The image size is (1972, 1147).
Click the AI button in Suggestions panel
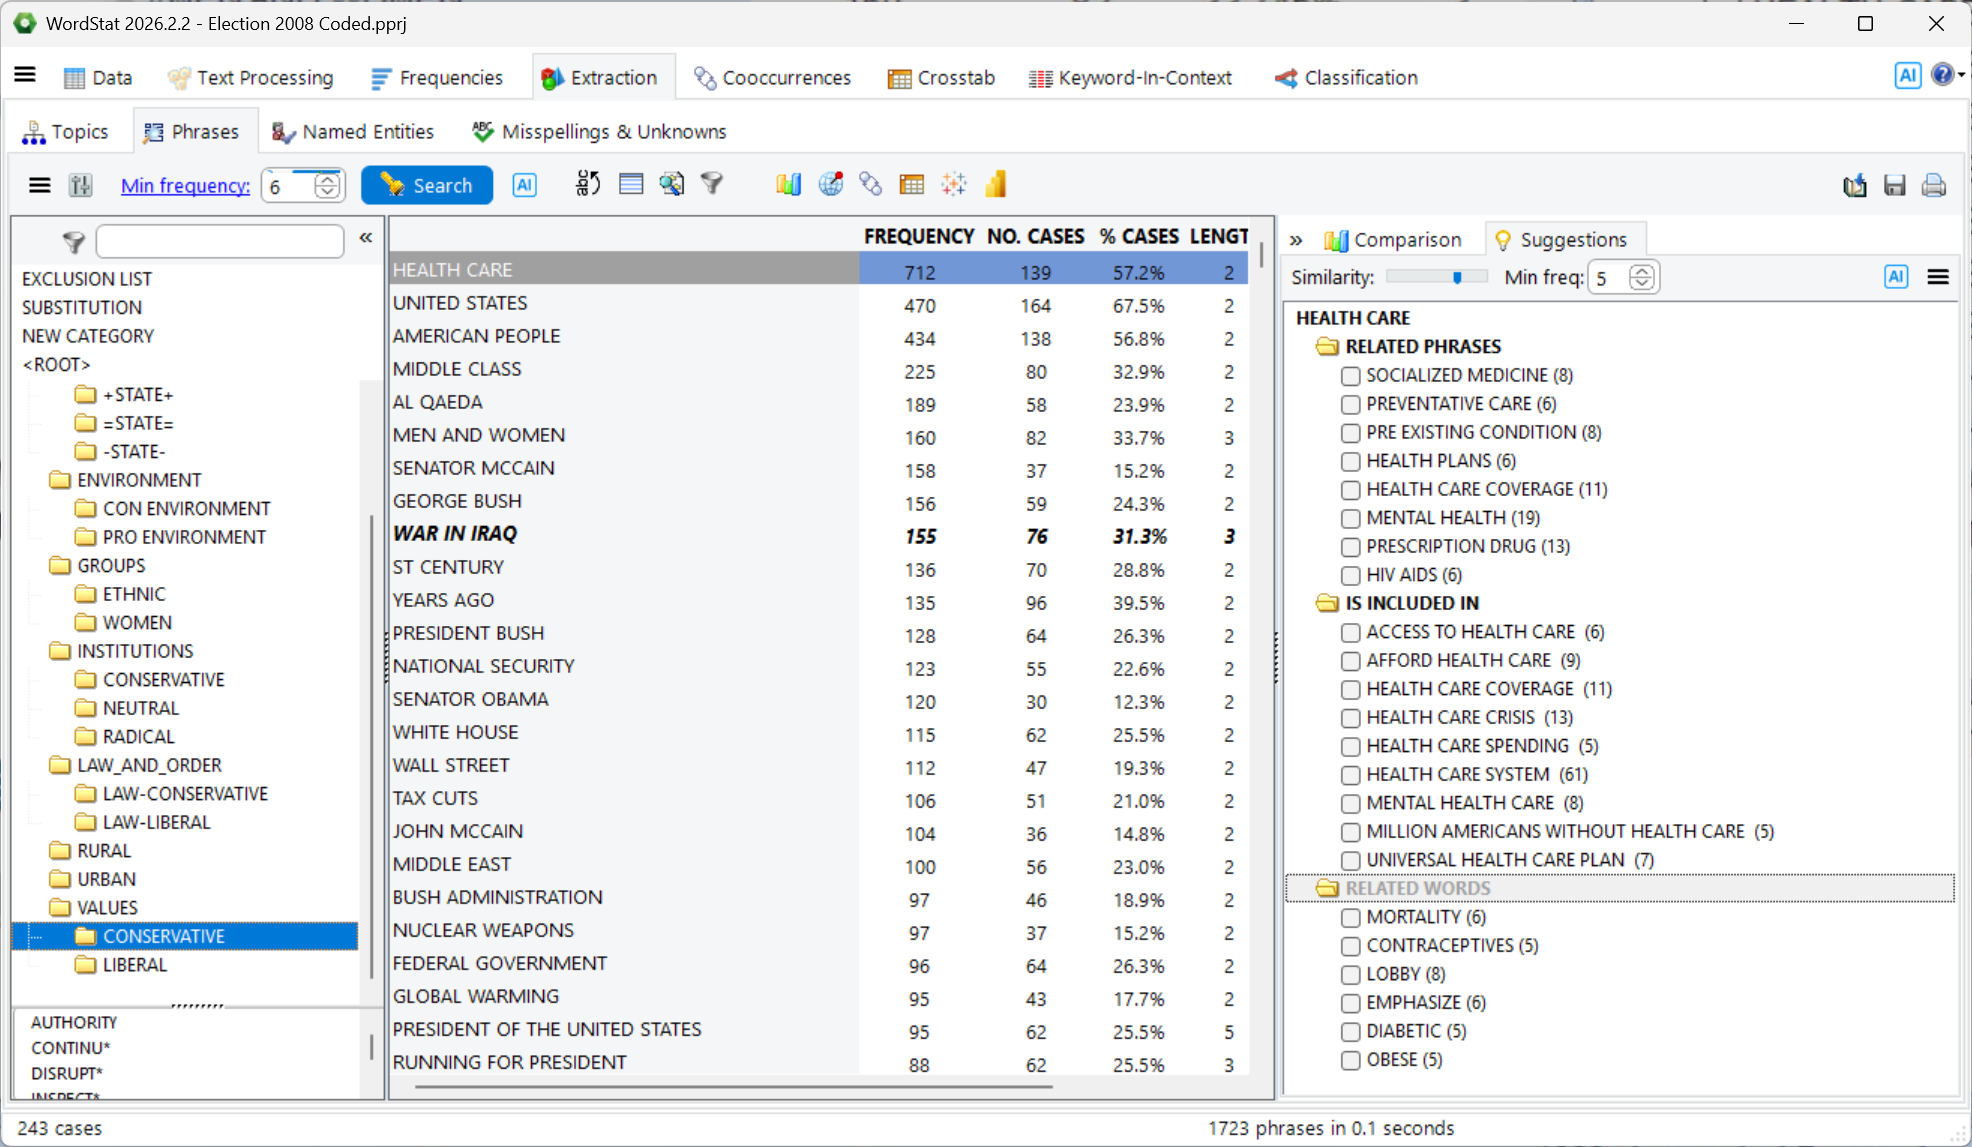tap(1896, 277)
